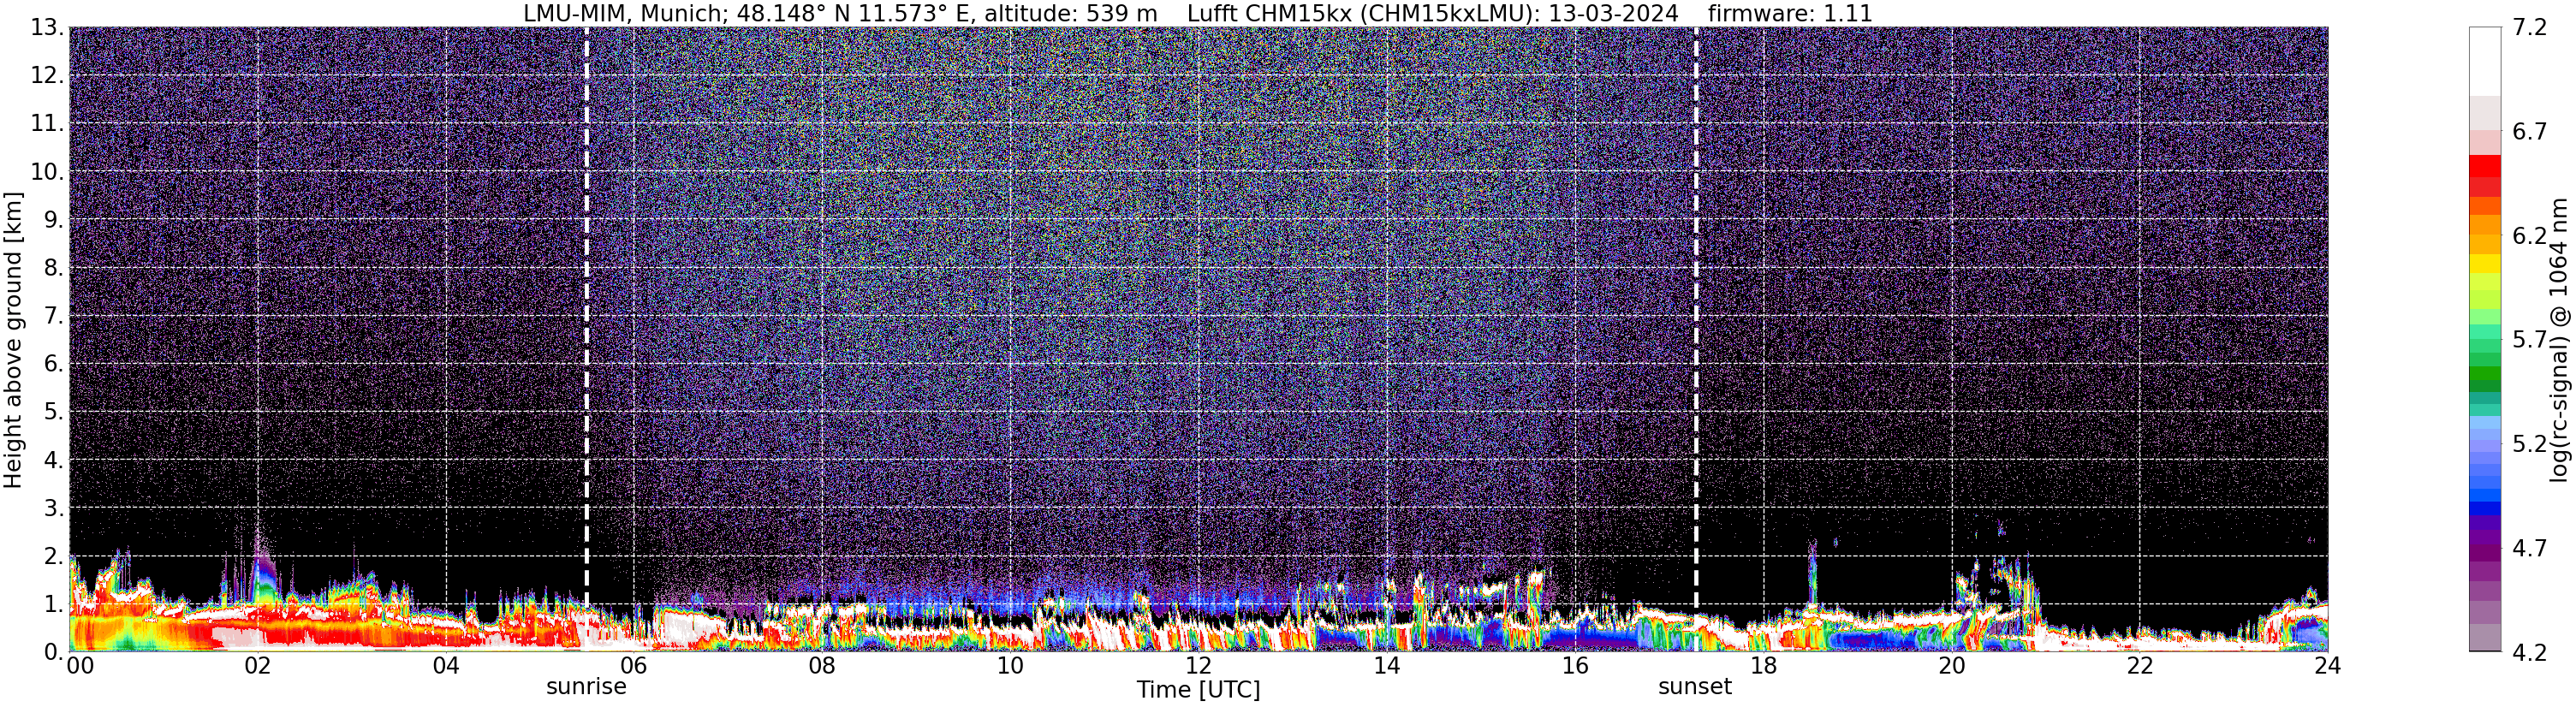Image resolution: width=2576 pixels, height=707 pixels.
Task: Click the 'Time [UTC]' axis label
Action: coord(1198,690)
